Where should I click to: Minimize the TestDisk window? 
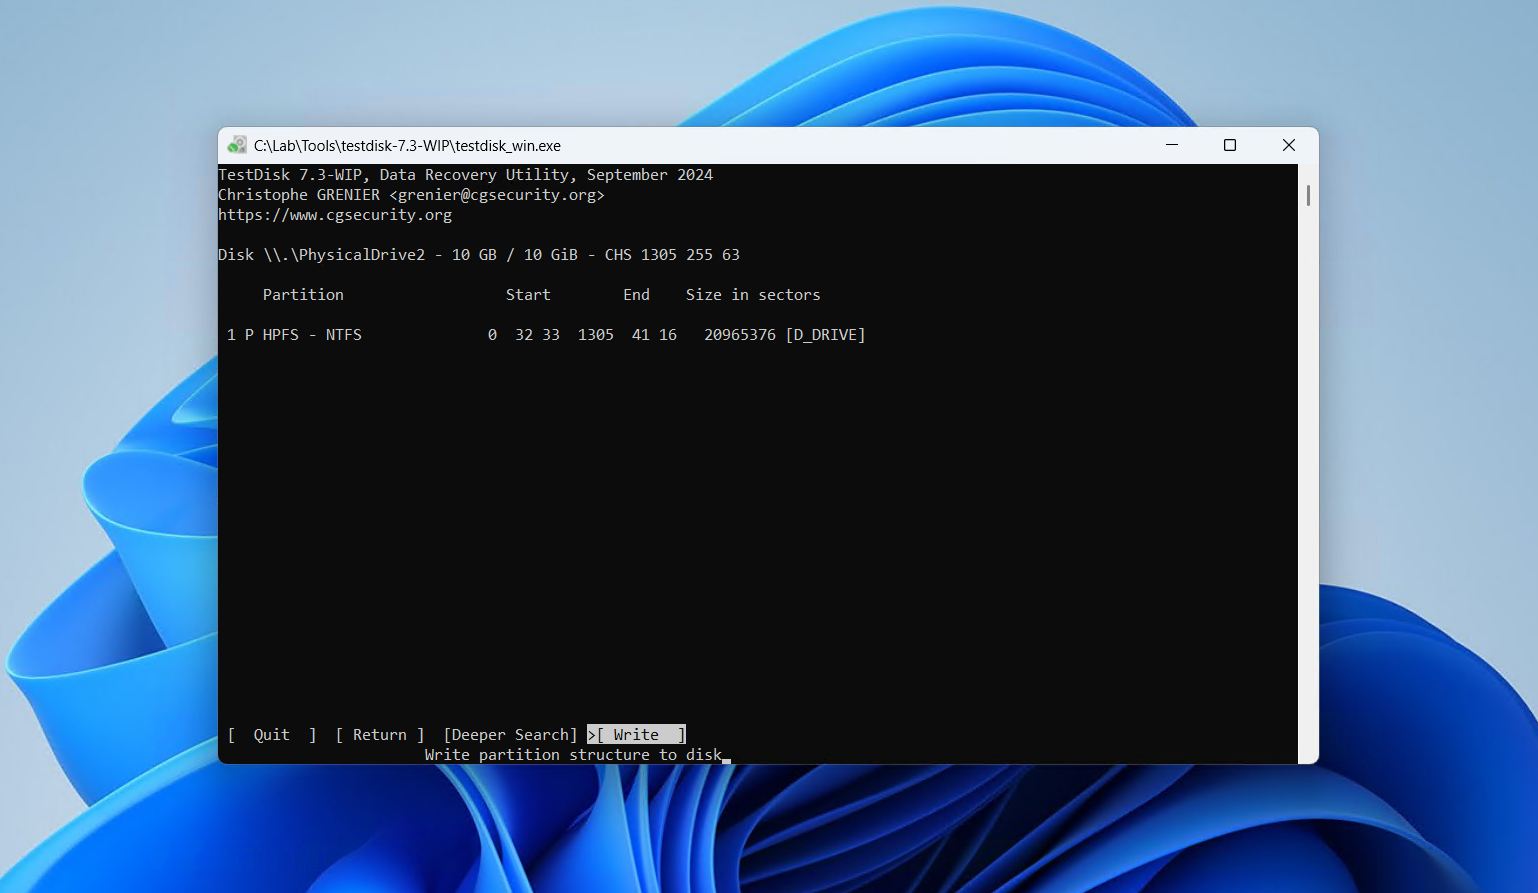click(x=1172, y=145)
